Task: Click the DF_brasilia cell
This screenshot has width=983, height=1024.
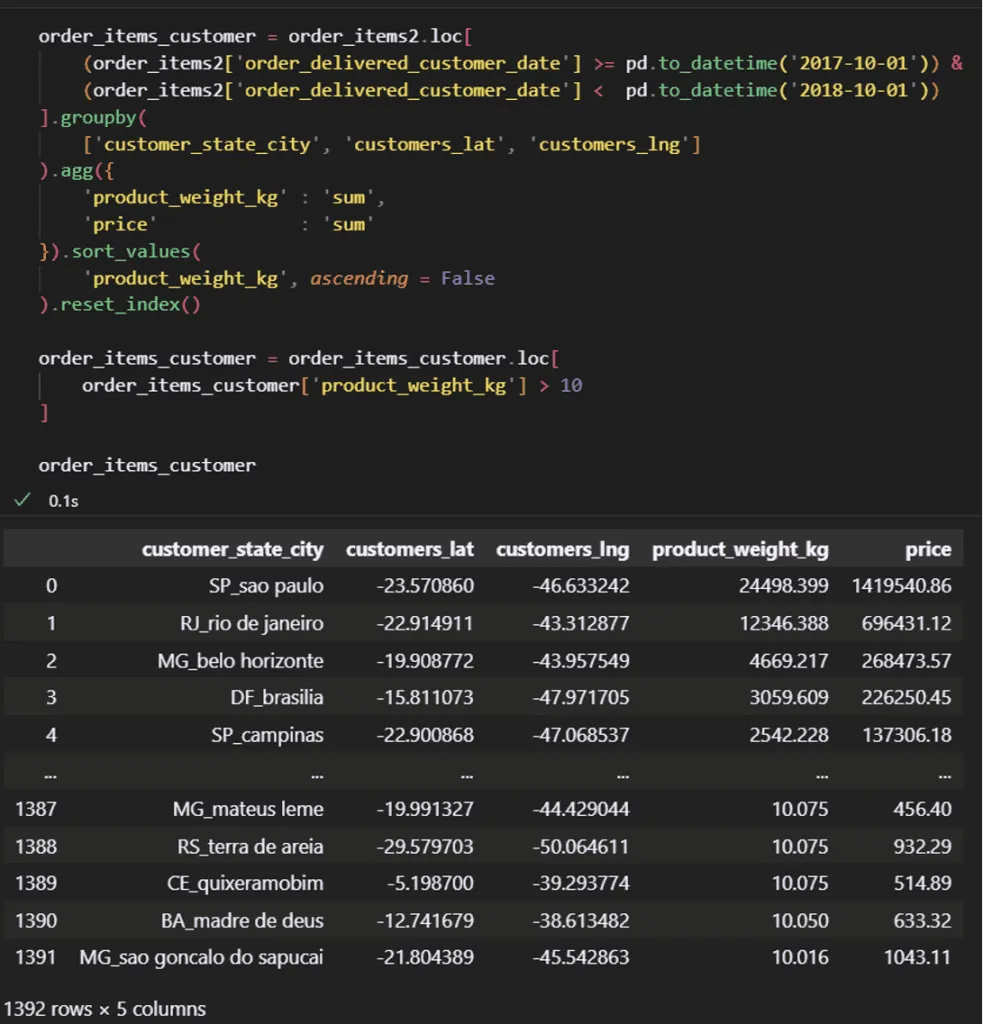Action: point(277,697)
